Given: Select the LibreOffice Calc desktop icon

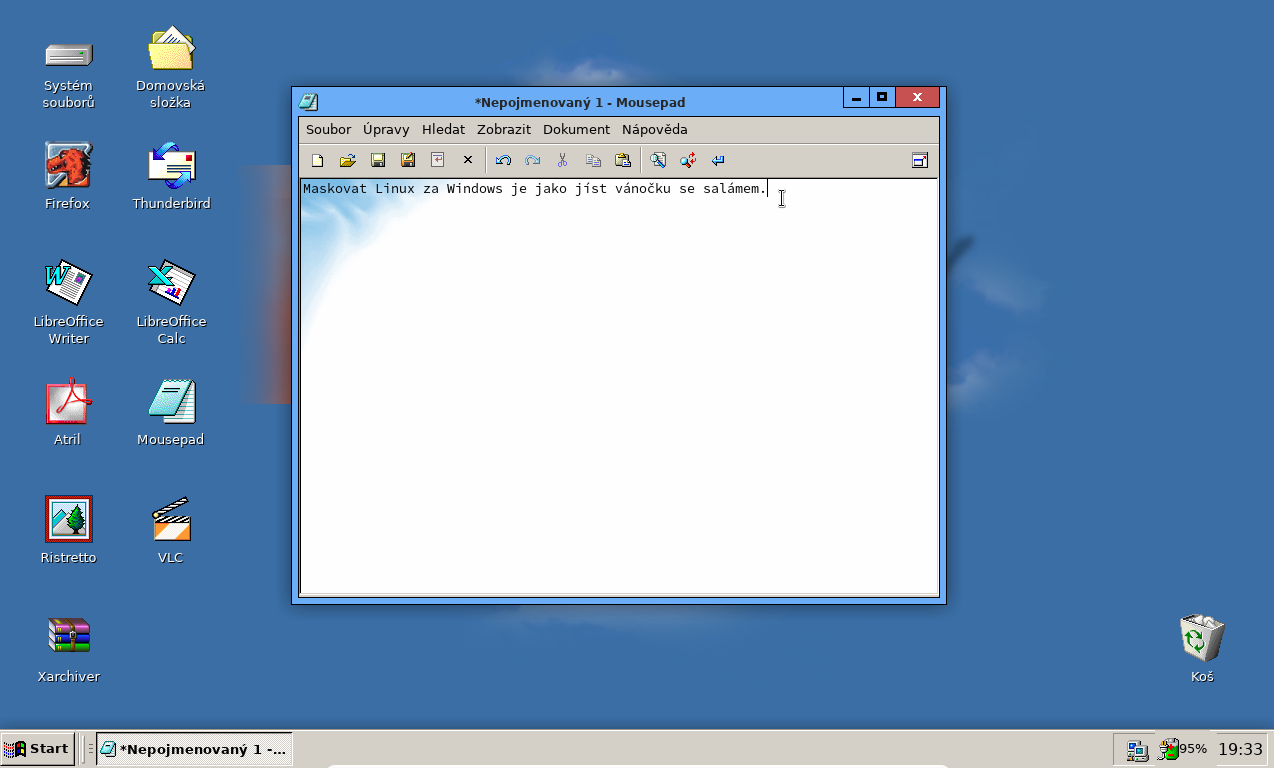Looking at the screenshot, I should pos(171,302).
